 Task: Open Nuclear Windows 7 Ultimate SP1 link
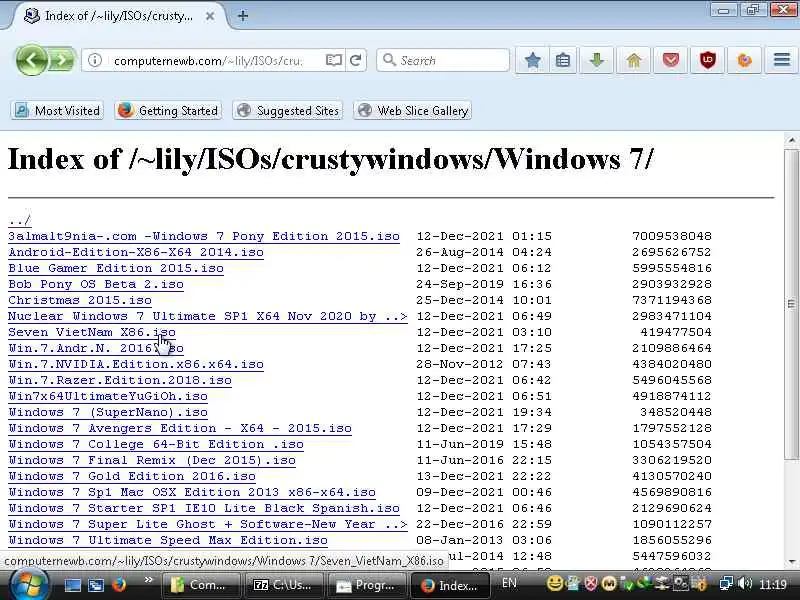(208, 316)
